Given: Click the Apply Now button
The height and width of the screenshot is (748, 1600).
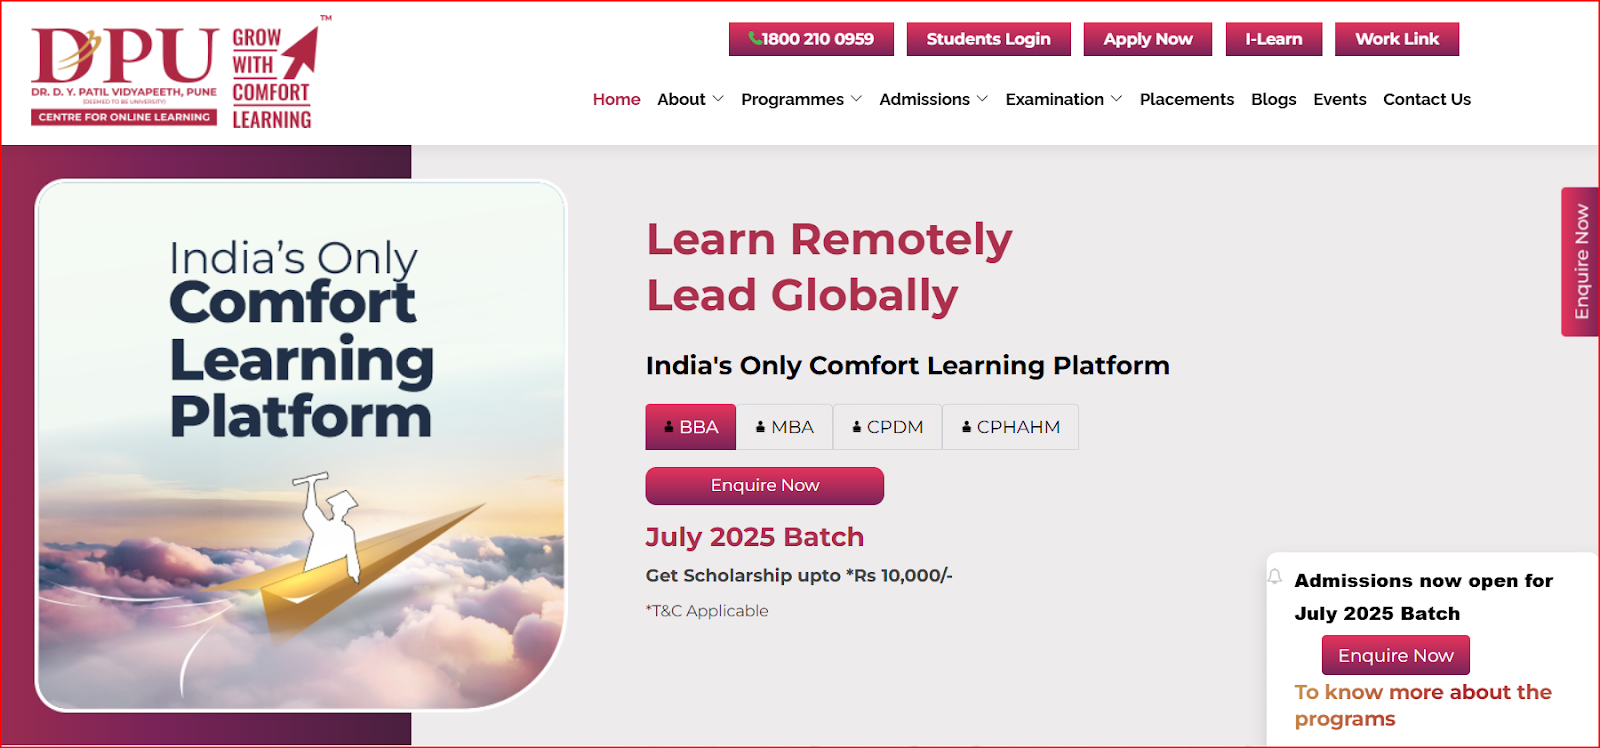Looking at the screenshot, I should [1148, 39].
